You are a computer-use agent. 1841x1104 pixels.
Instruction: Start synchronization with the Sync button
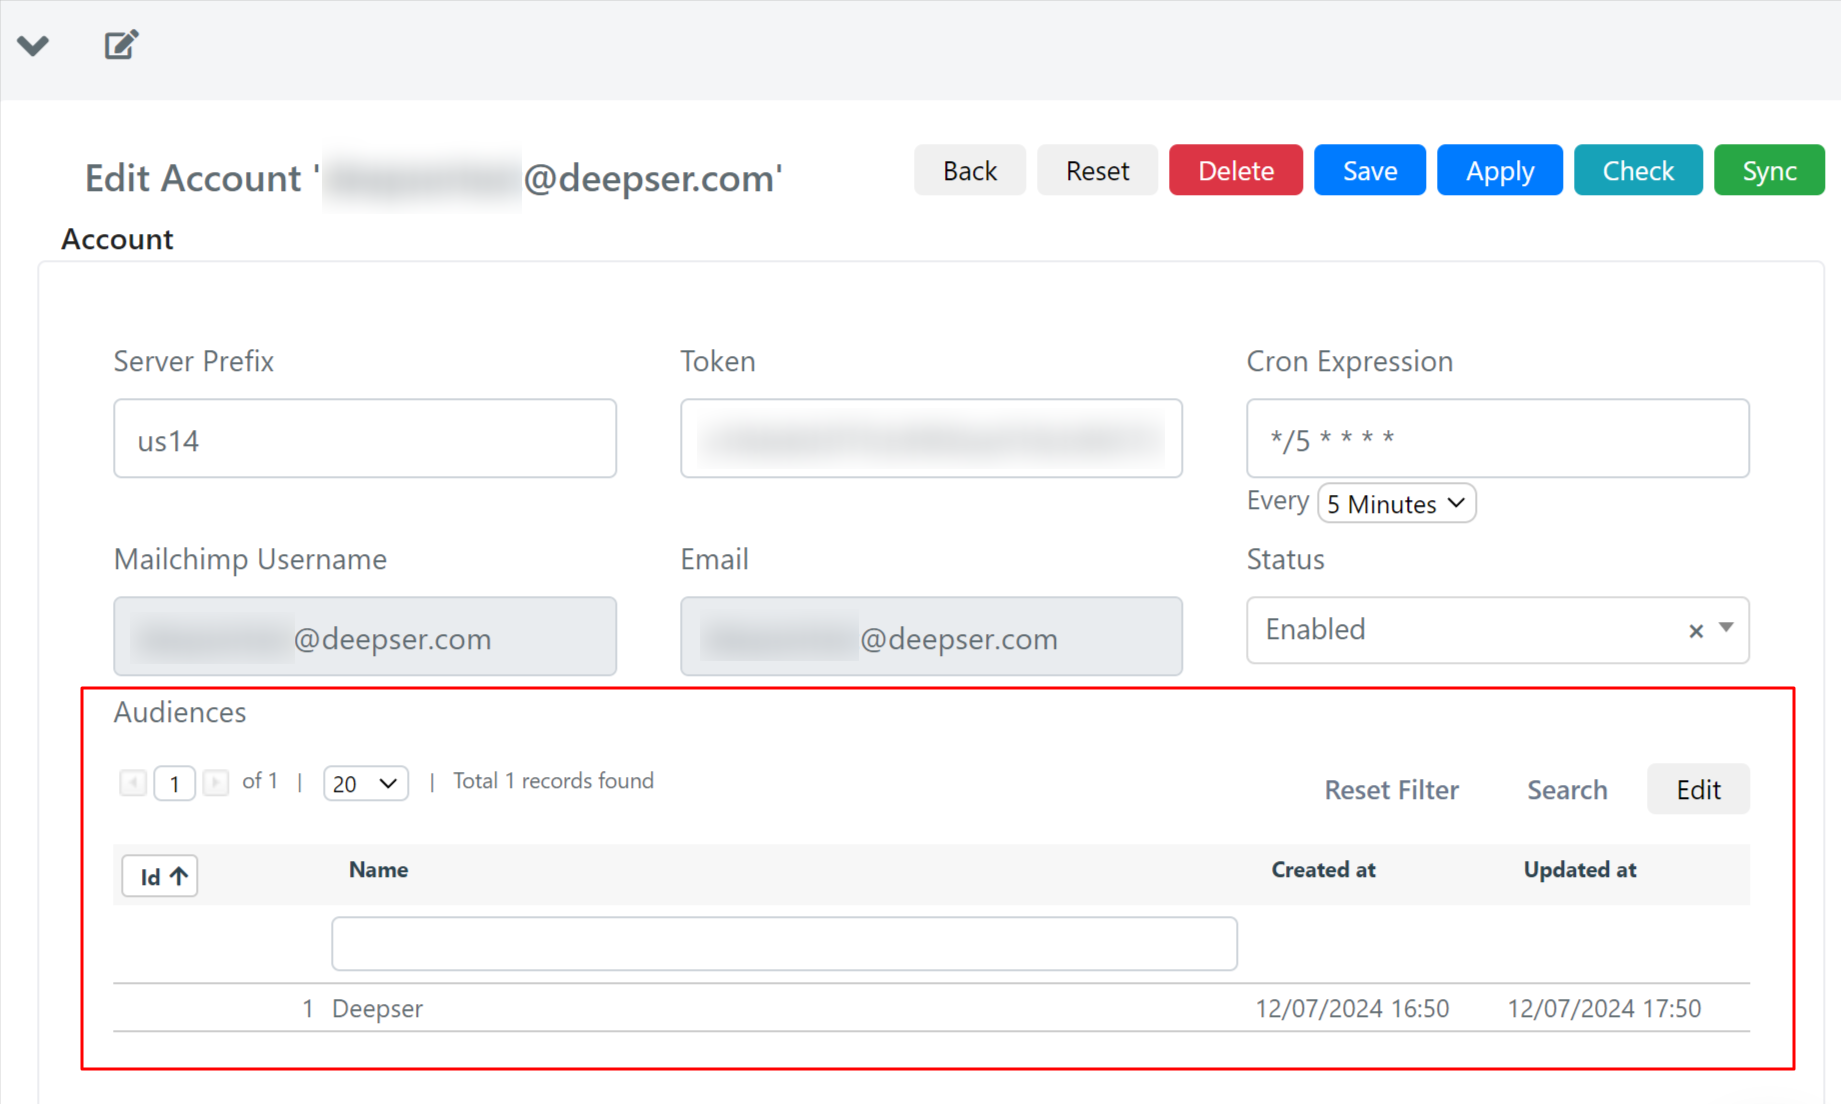(x=1768, y=170)
